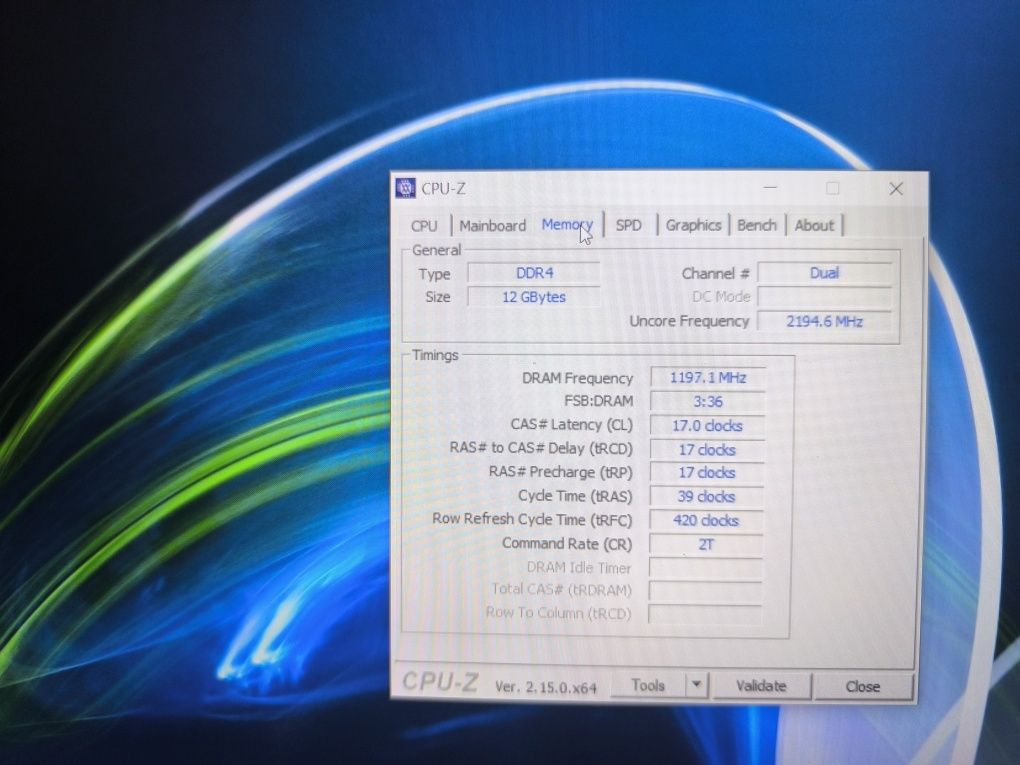Select the Memory tab
Image resolution: width=1020 pixels, height=765 pixels.
[x=567, y=224]
